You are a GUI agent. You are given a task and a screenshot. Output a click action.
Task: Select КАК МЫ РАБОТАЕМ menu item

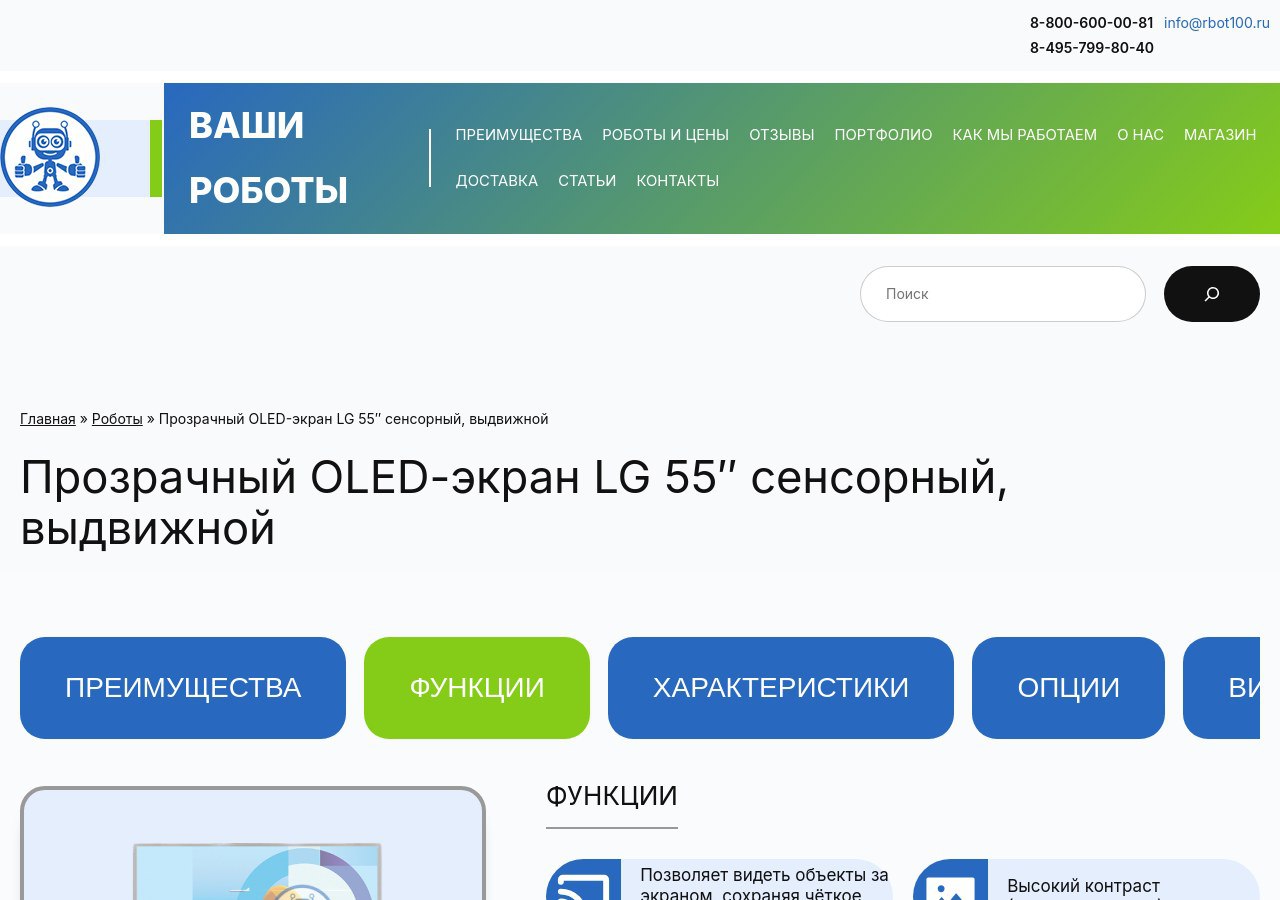coord(1024,135)
